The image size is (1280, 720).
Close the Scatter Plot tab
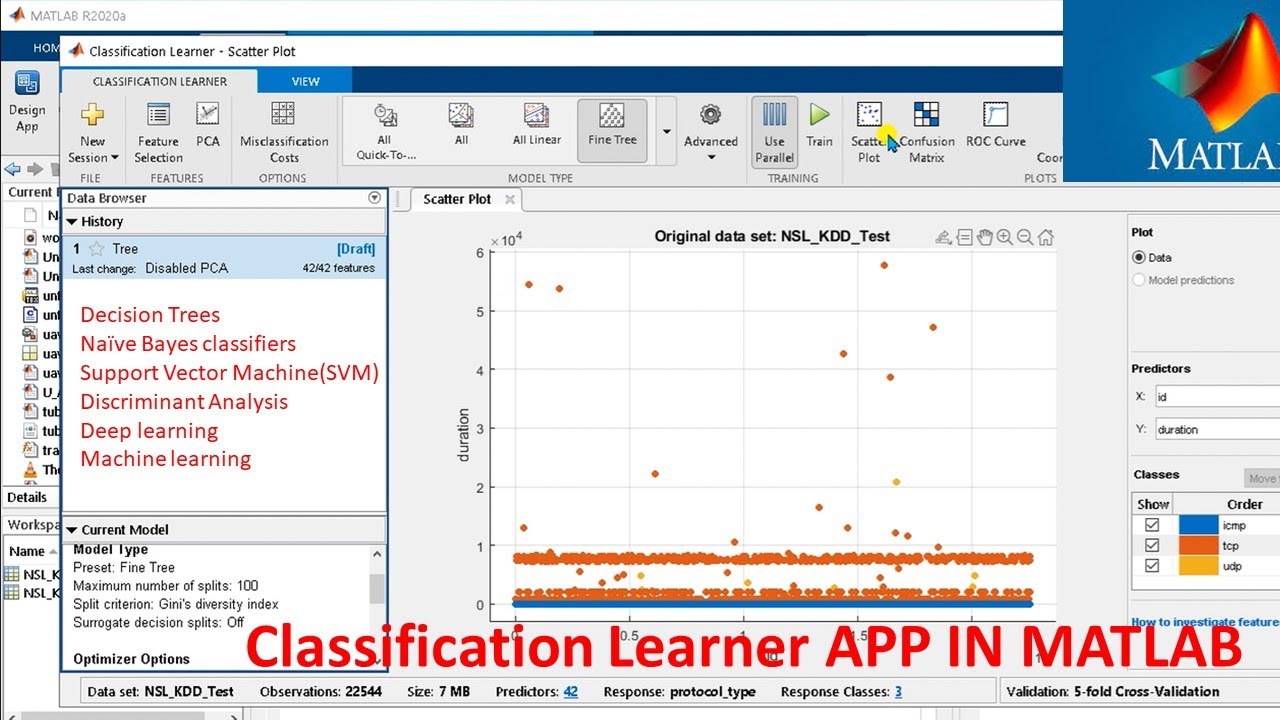pyautogui.click(x=509, y=199)
